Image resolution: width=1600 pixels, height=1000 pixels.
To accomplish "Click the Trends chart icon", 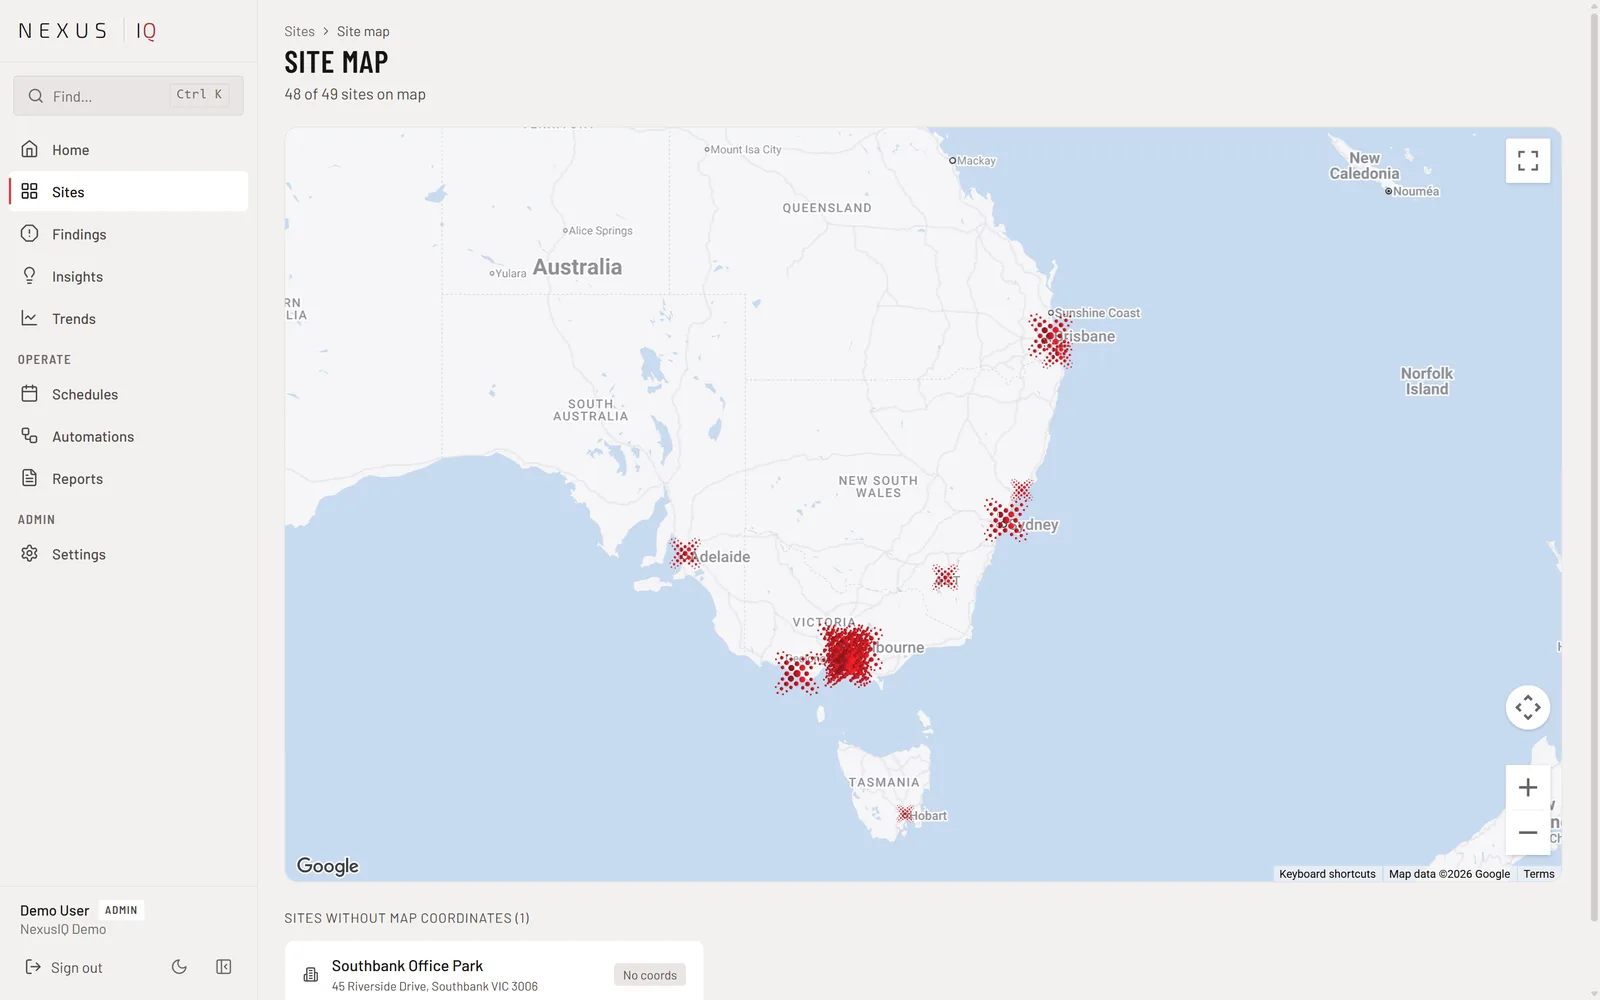I will tap(30, 318).
